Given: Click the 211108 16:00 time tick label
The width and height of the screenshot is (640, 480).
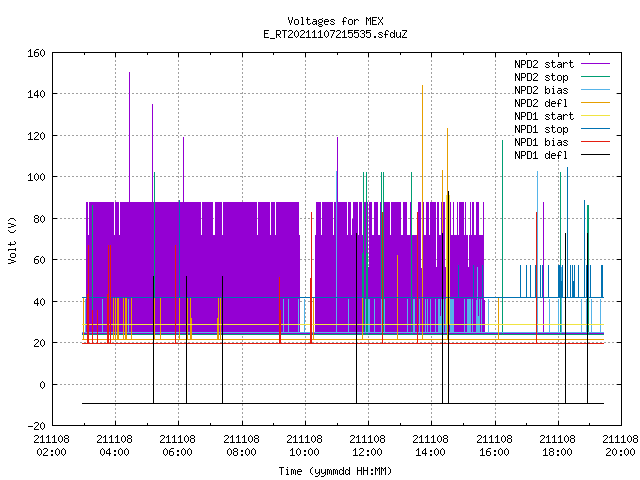Looking at the screenshot, I should pyautogui.click(x=494, y=446).
